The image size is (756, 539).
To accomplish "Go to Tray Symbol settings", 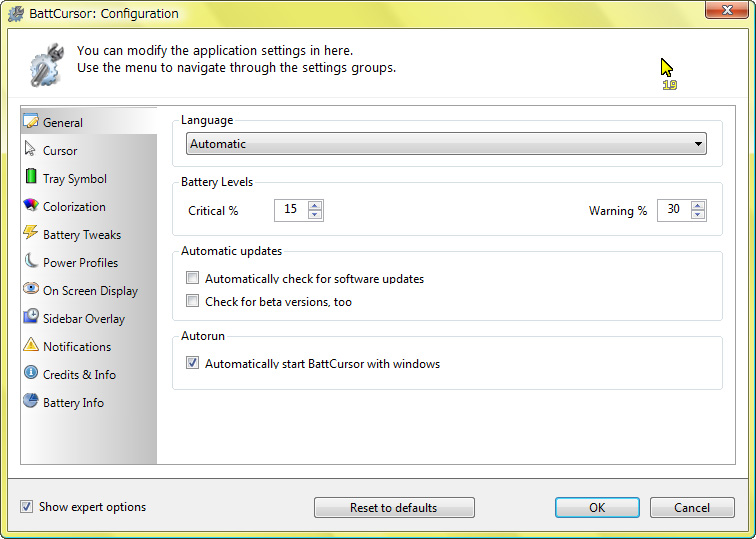I will (x=89, y=178).
